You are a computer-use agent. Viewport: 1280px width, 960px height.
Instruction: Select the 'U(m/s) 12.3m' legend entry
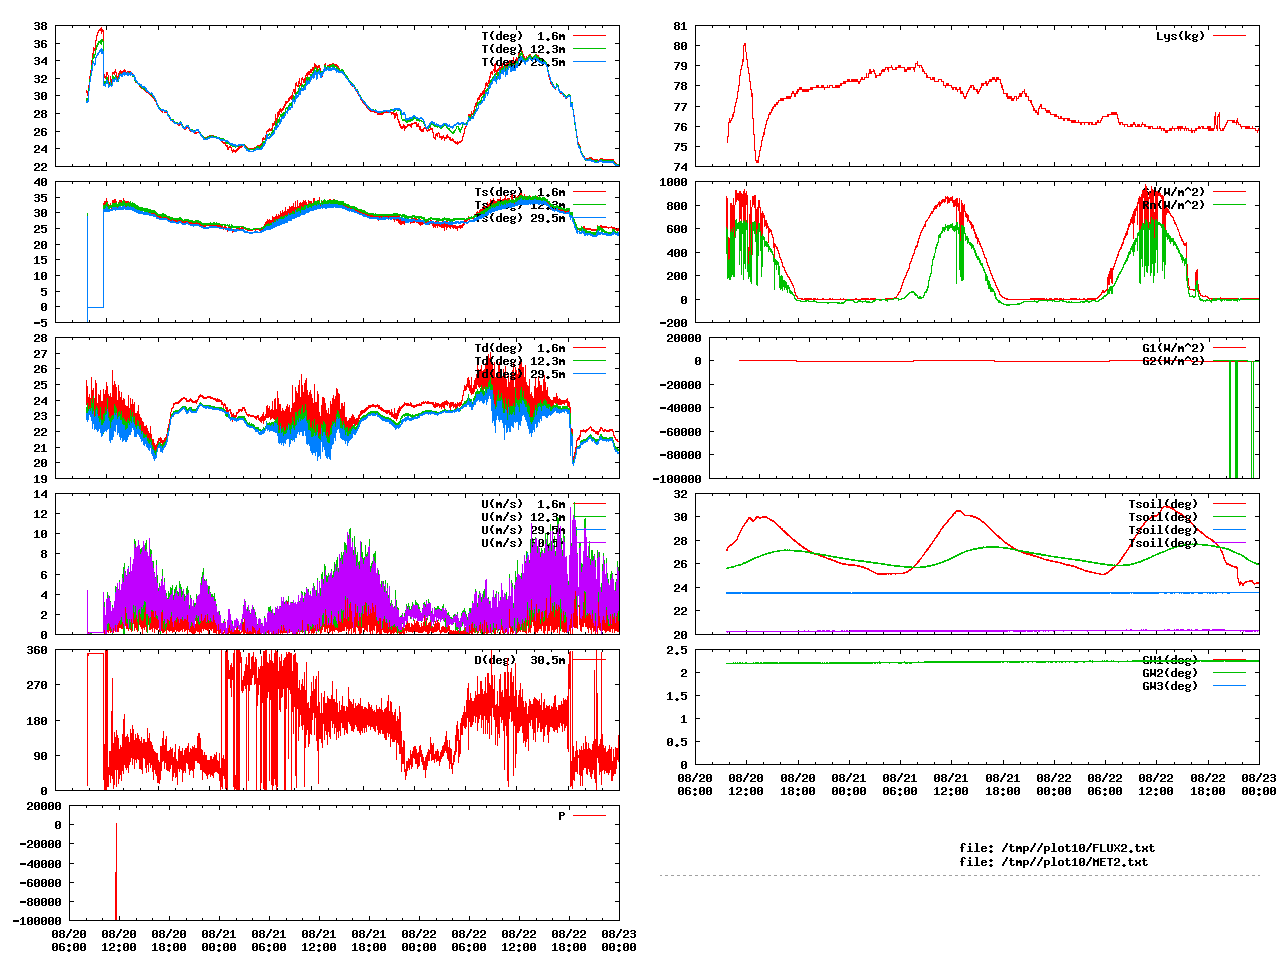[523, 517]
